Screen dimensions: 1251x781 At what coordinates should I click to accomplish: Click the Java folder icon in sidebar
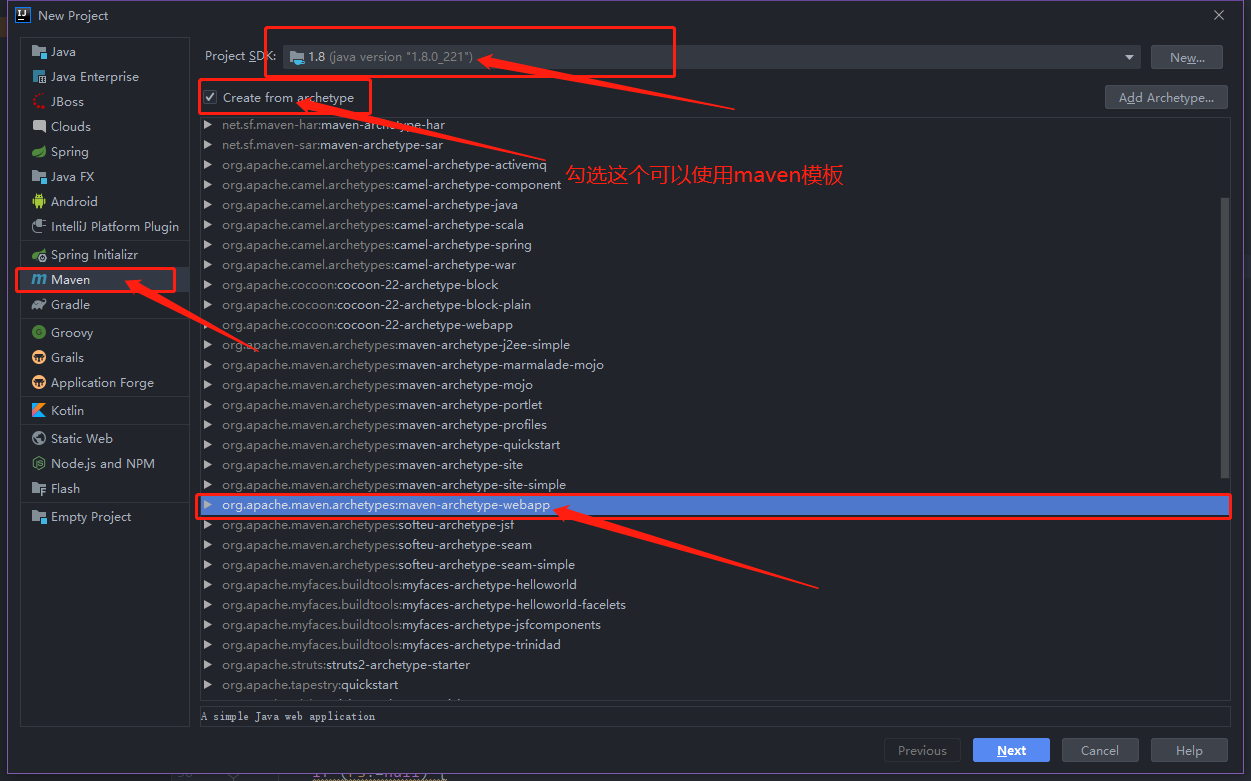point(39,52)
